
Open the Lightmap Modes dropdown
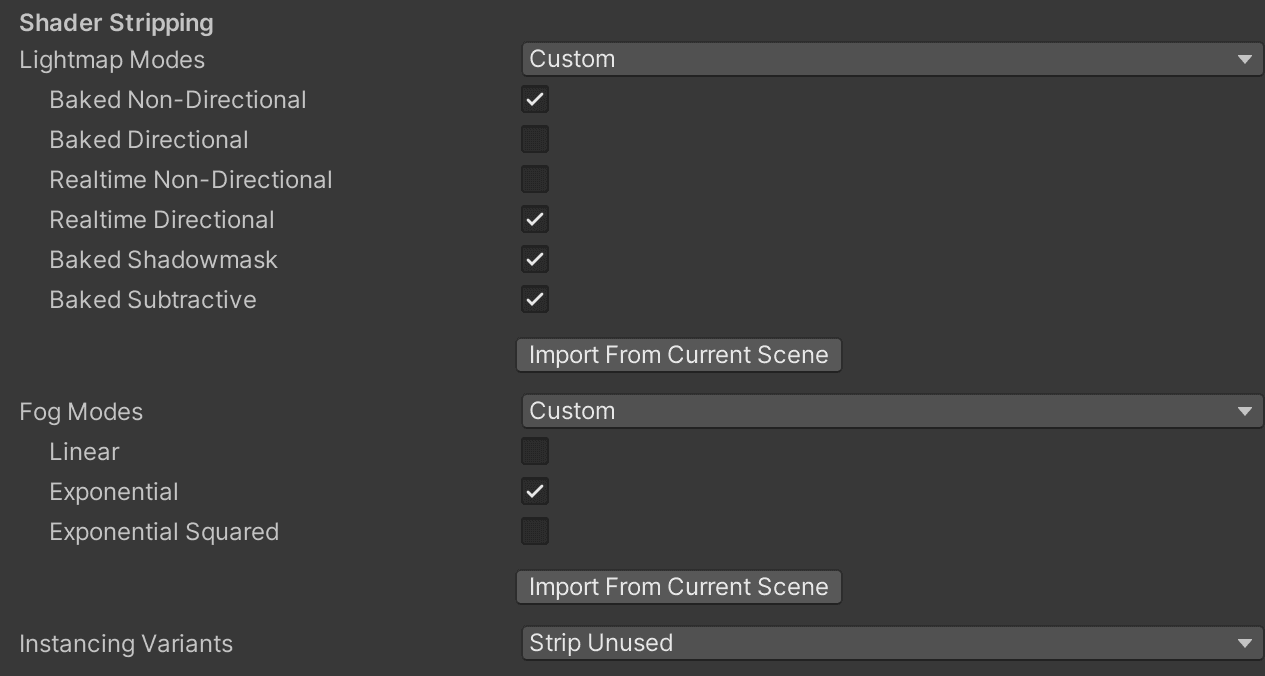tap(890, 59)
